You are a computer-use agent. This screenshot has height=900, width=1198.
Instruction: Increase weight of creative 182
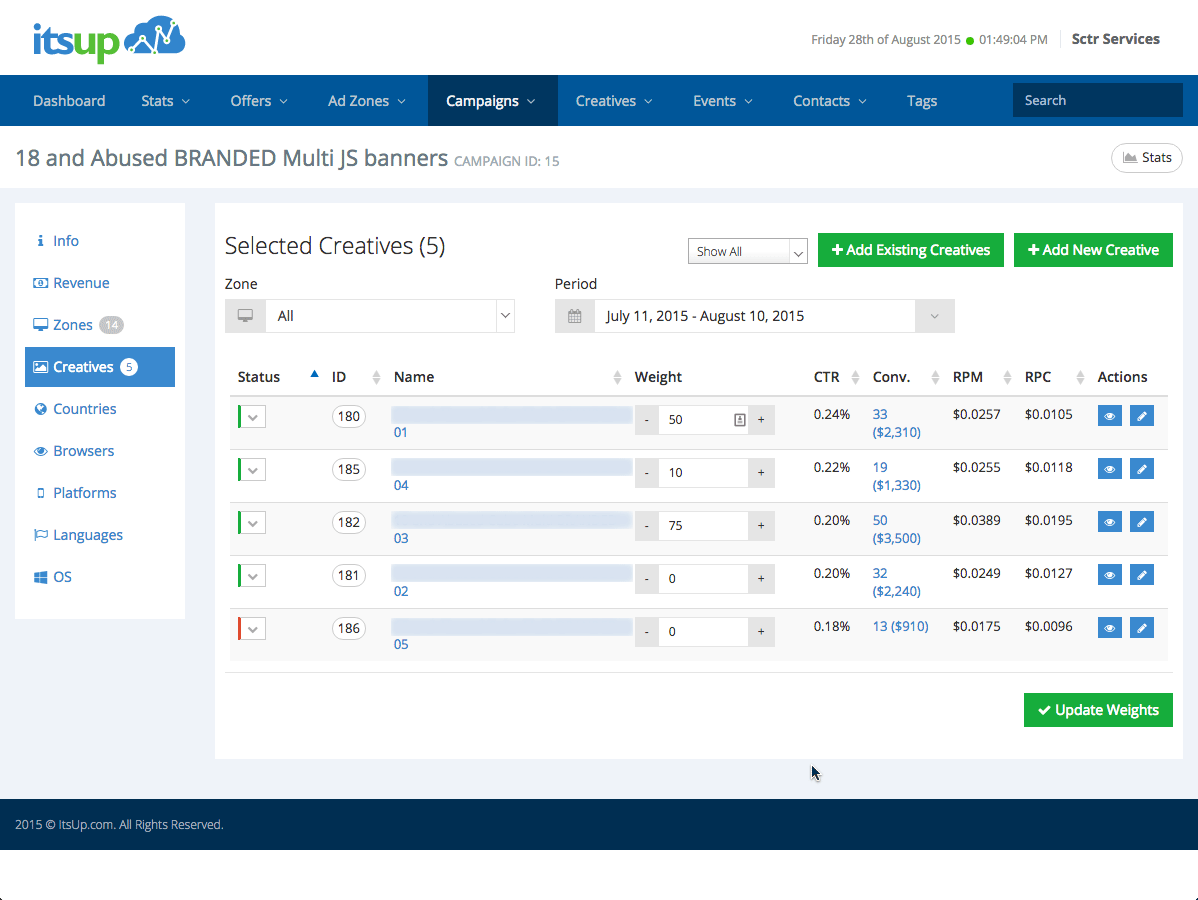[x=761, y=526]
